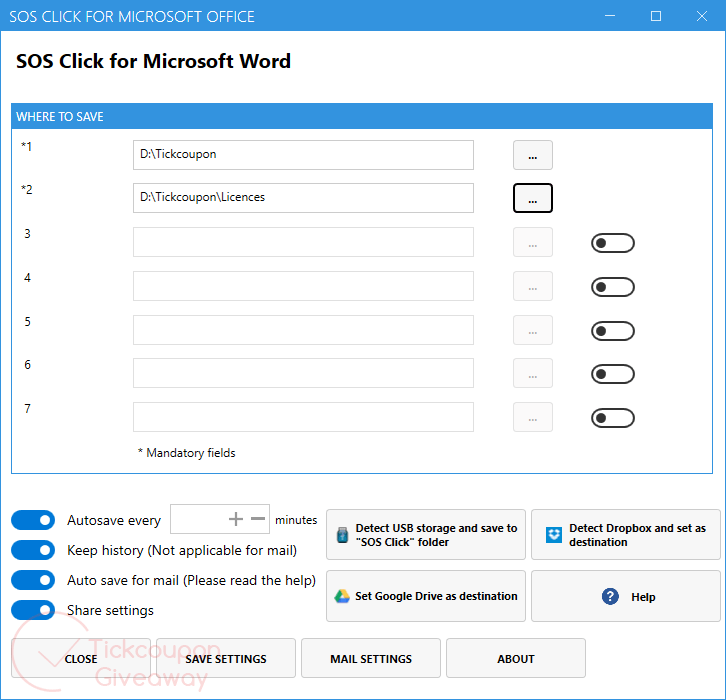
Task: Browse folder for save location 5
Action: point(532,330)
